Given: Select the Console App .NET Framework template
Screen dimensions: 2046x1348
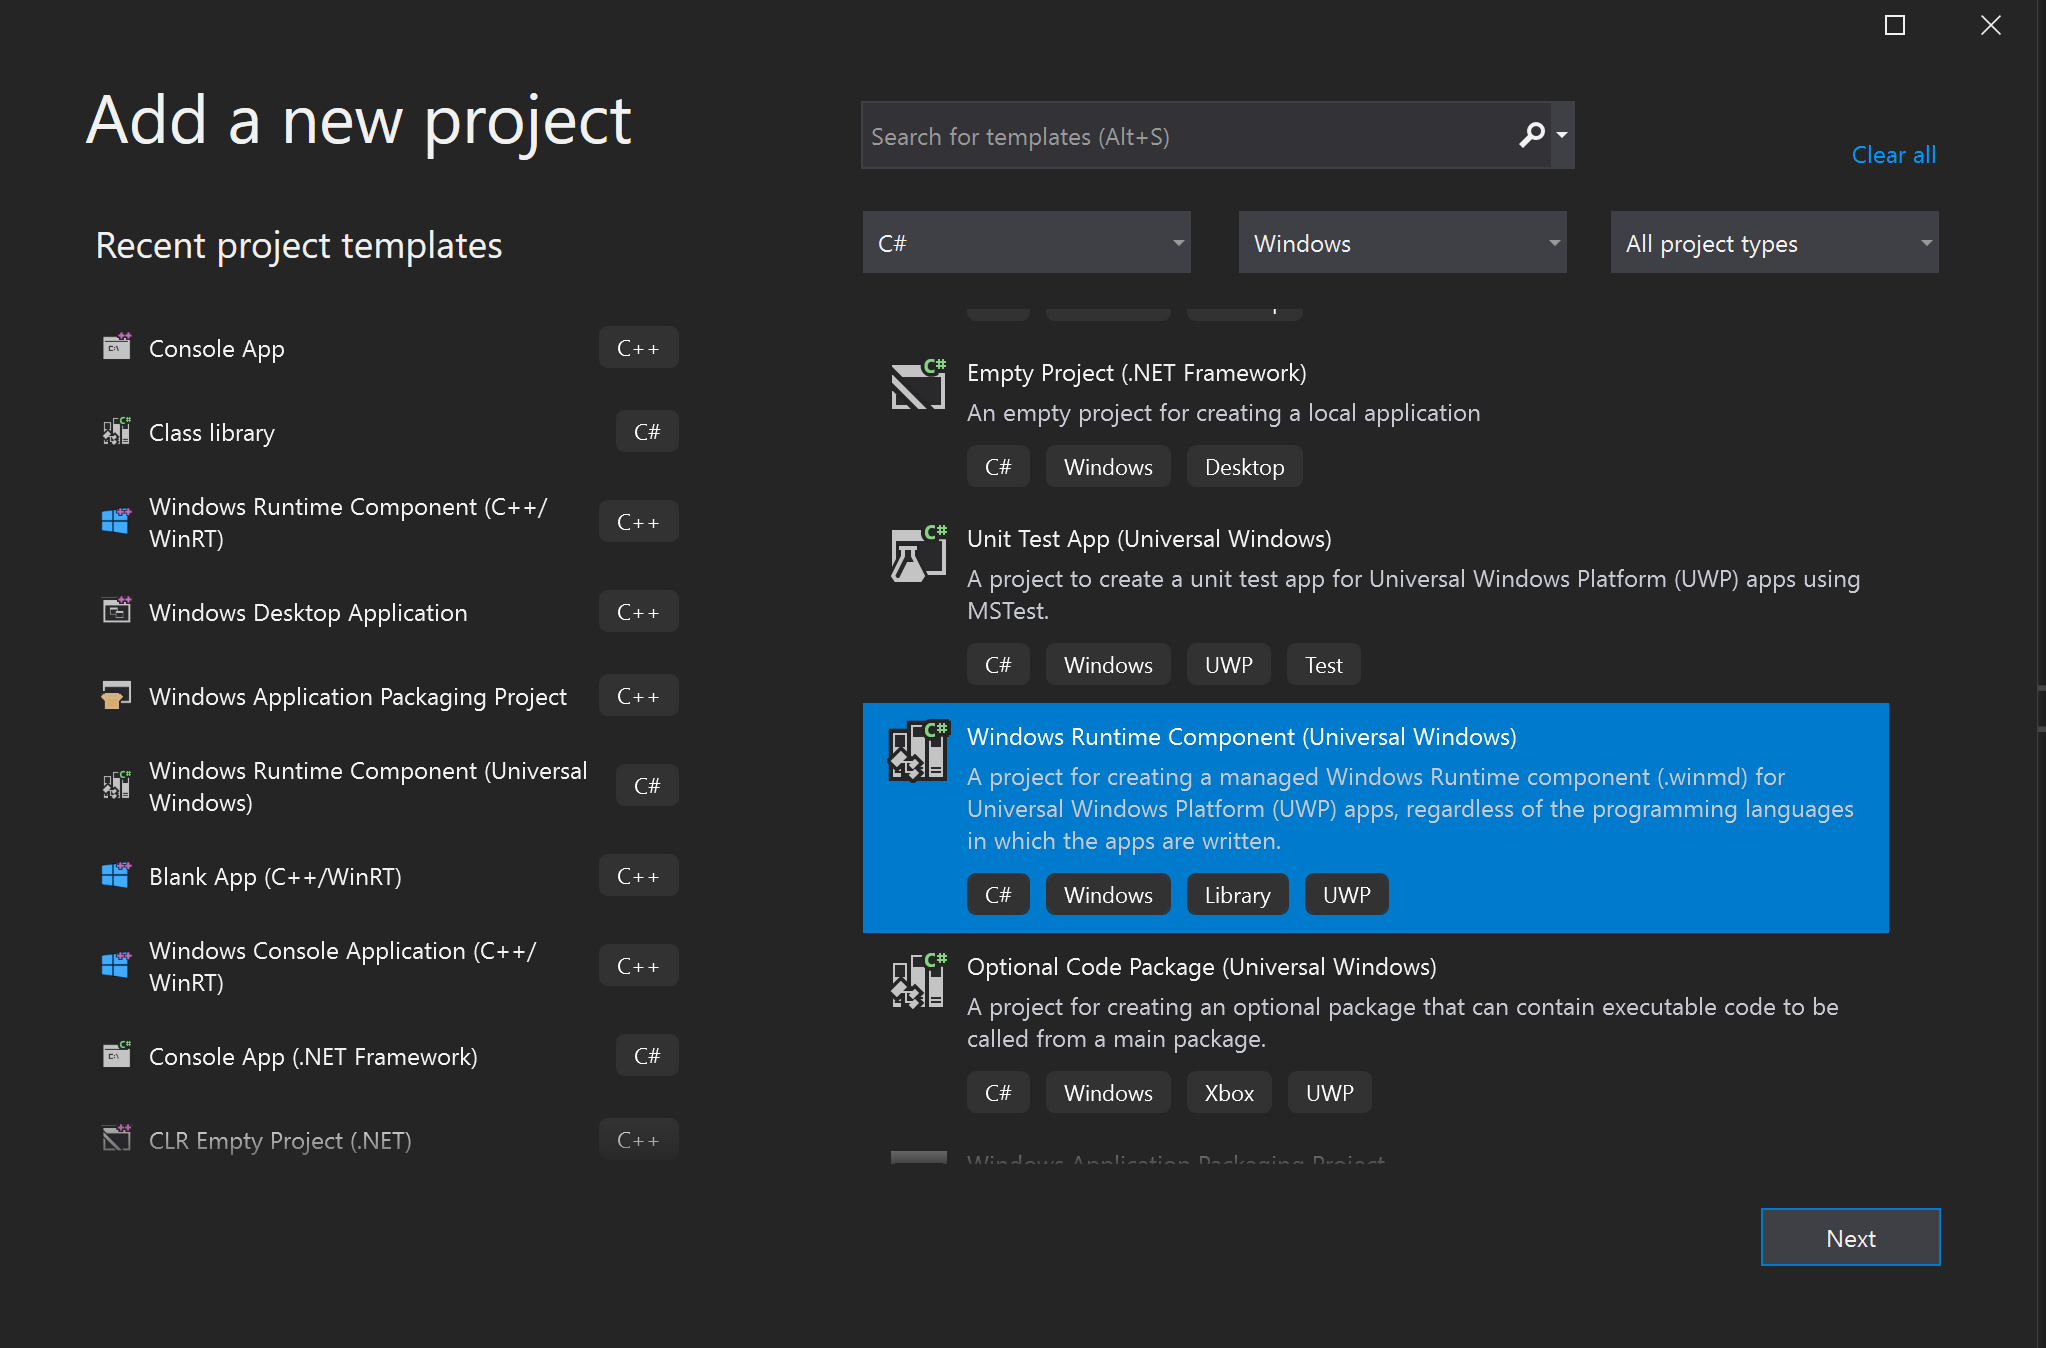Looking at the screenshot, I should point(311,1056).
